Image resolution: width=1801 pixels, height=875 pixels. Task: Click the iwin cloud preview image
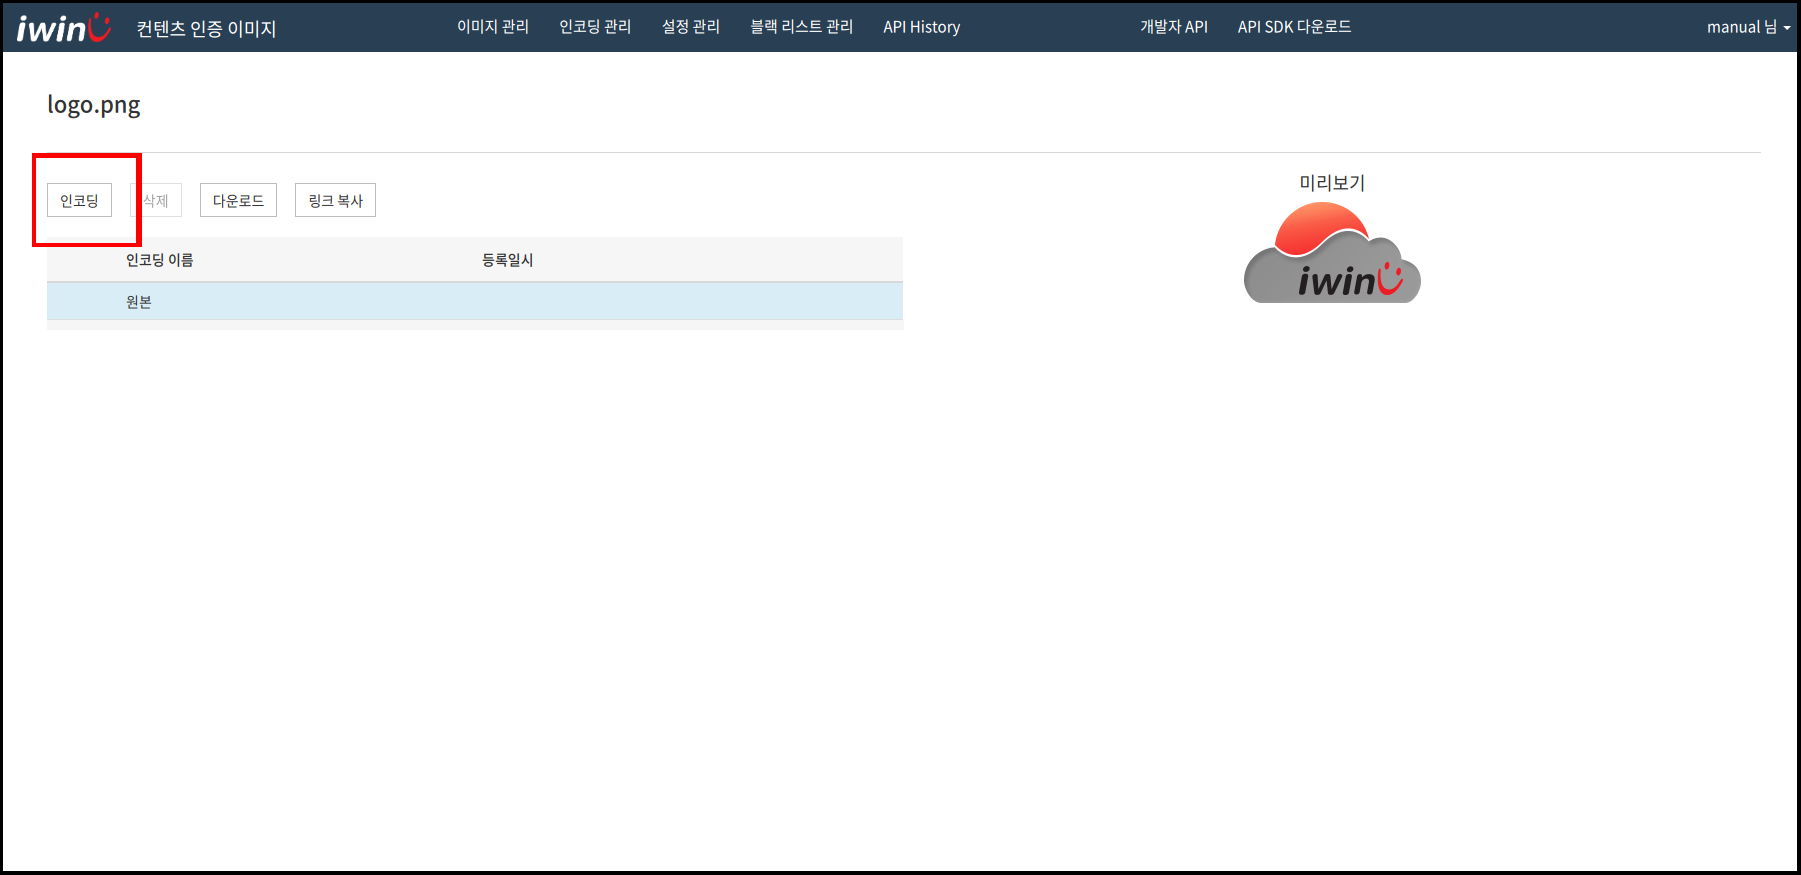(1332, 252)
